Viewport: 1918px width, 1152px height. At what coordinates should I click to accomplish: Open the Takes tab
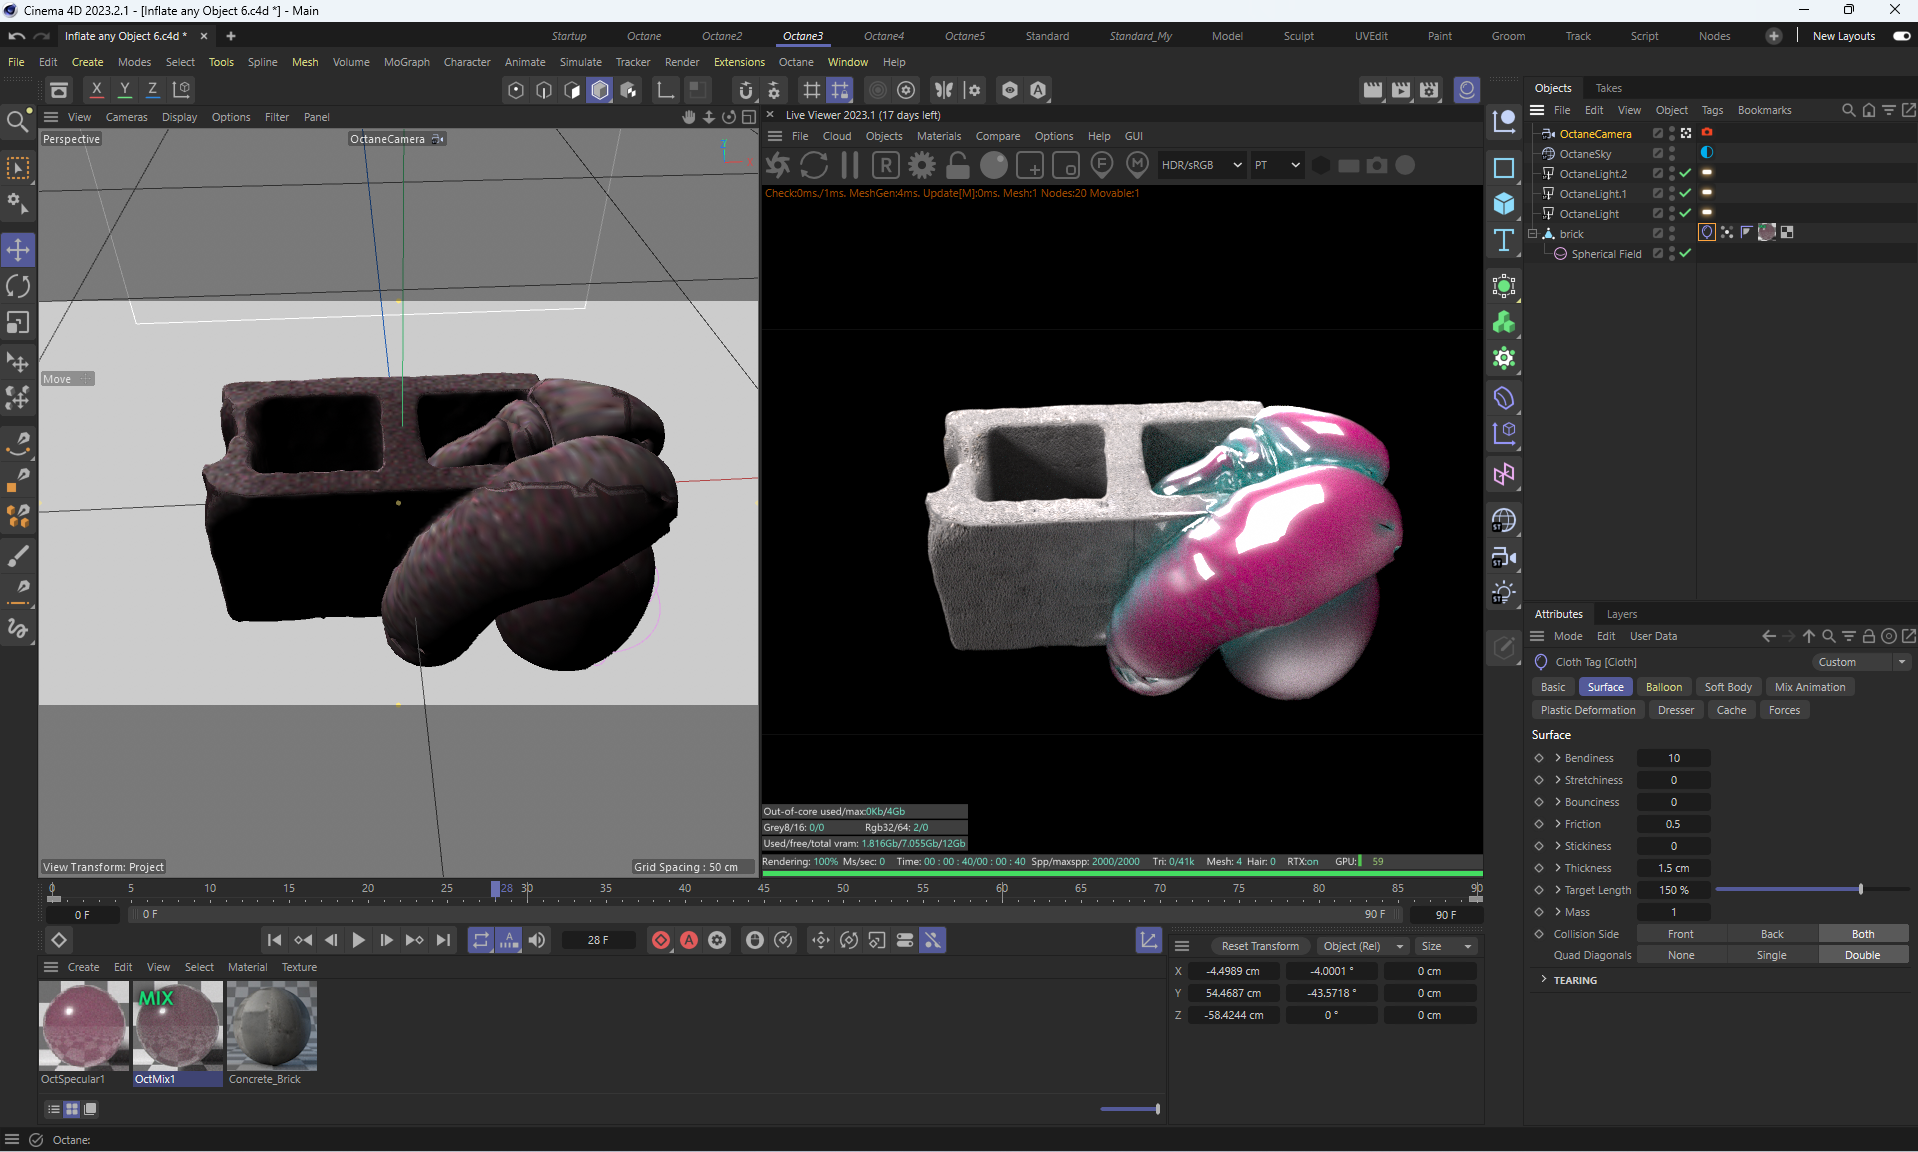pos(1608,88)
